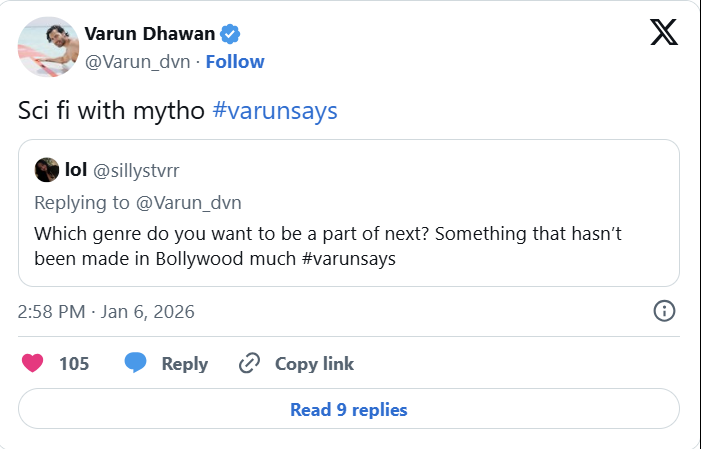703x449 pixels.
Task: Click the lol display name in quote
Action: [76, 170]
